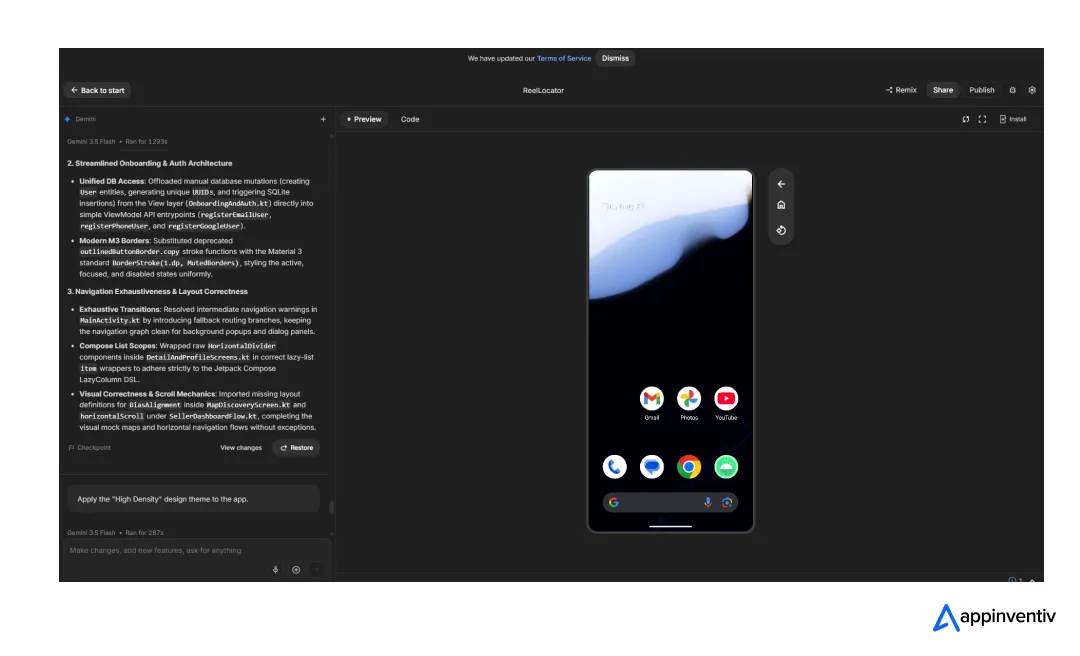Click the add attachment circle-plus icon
This screenshot has width=1080, height=656.
pos(296,570)
